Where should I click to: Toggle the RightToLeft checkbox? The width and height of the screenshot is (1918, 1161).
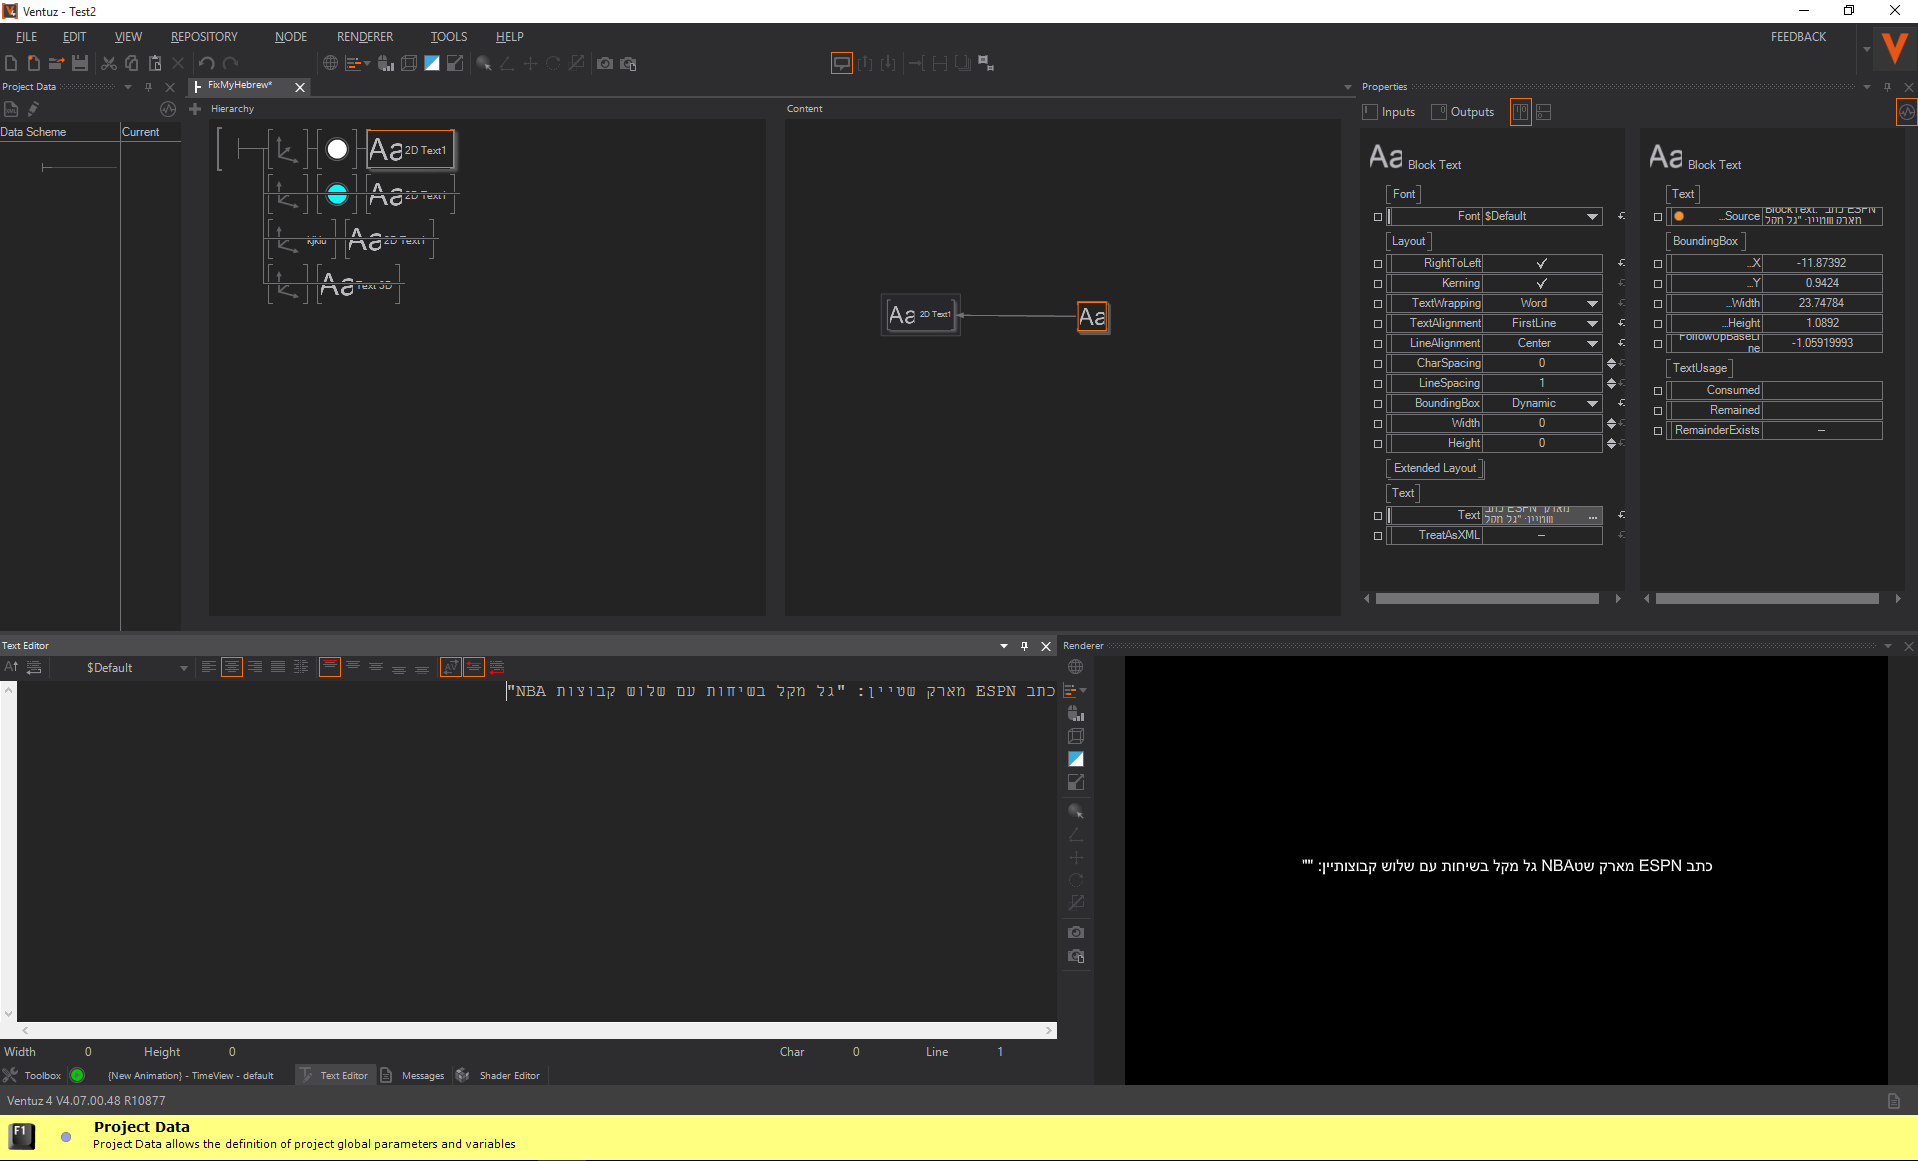tap(1541, 263)
